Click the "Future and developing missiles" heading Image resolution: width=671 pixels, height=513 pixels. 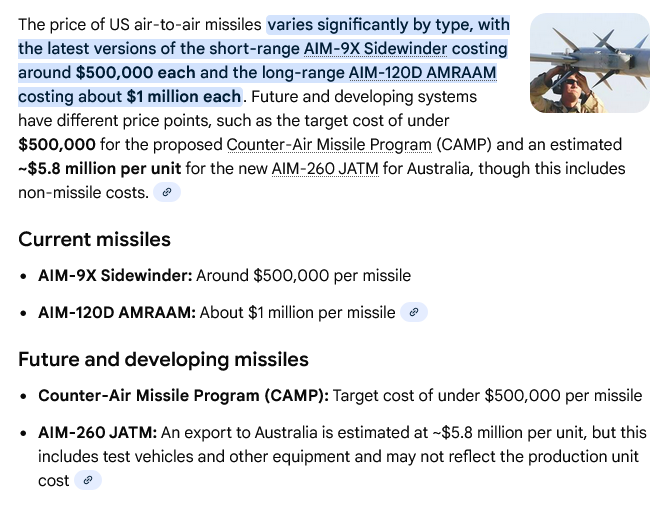click(163, 359)
